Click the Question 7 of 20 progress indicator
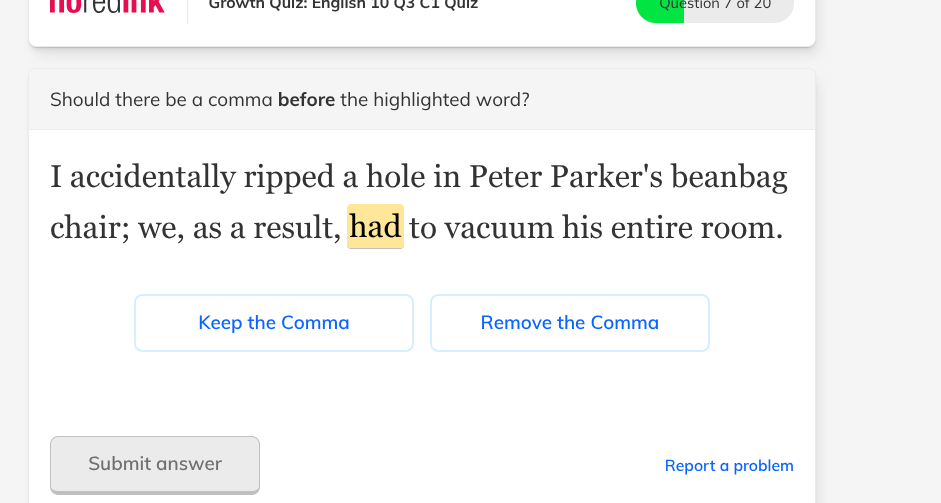Viewport: 941px width, 503px height. click(715, 6)
